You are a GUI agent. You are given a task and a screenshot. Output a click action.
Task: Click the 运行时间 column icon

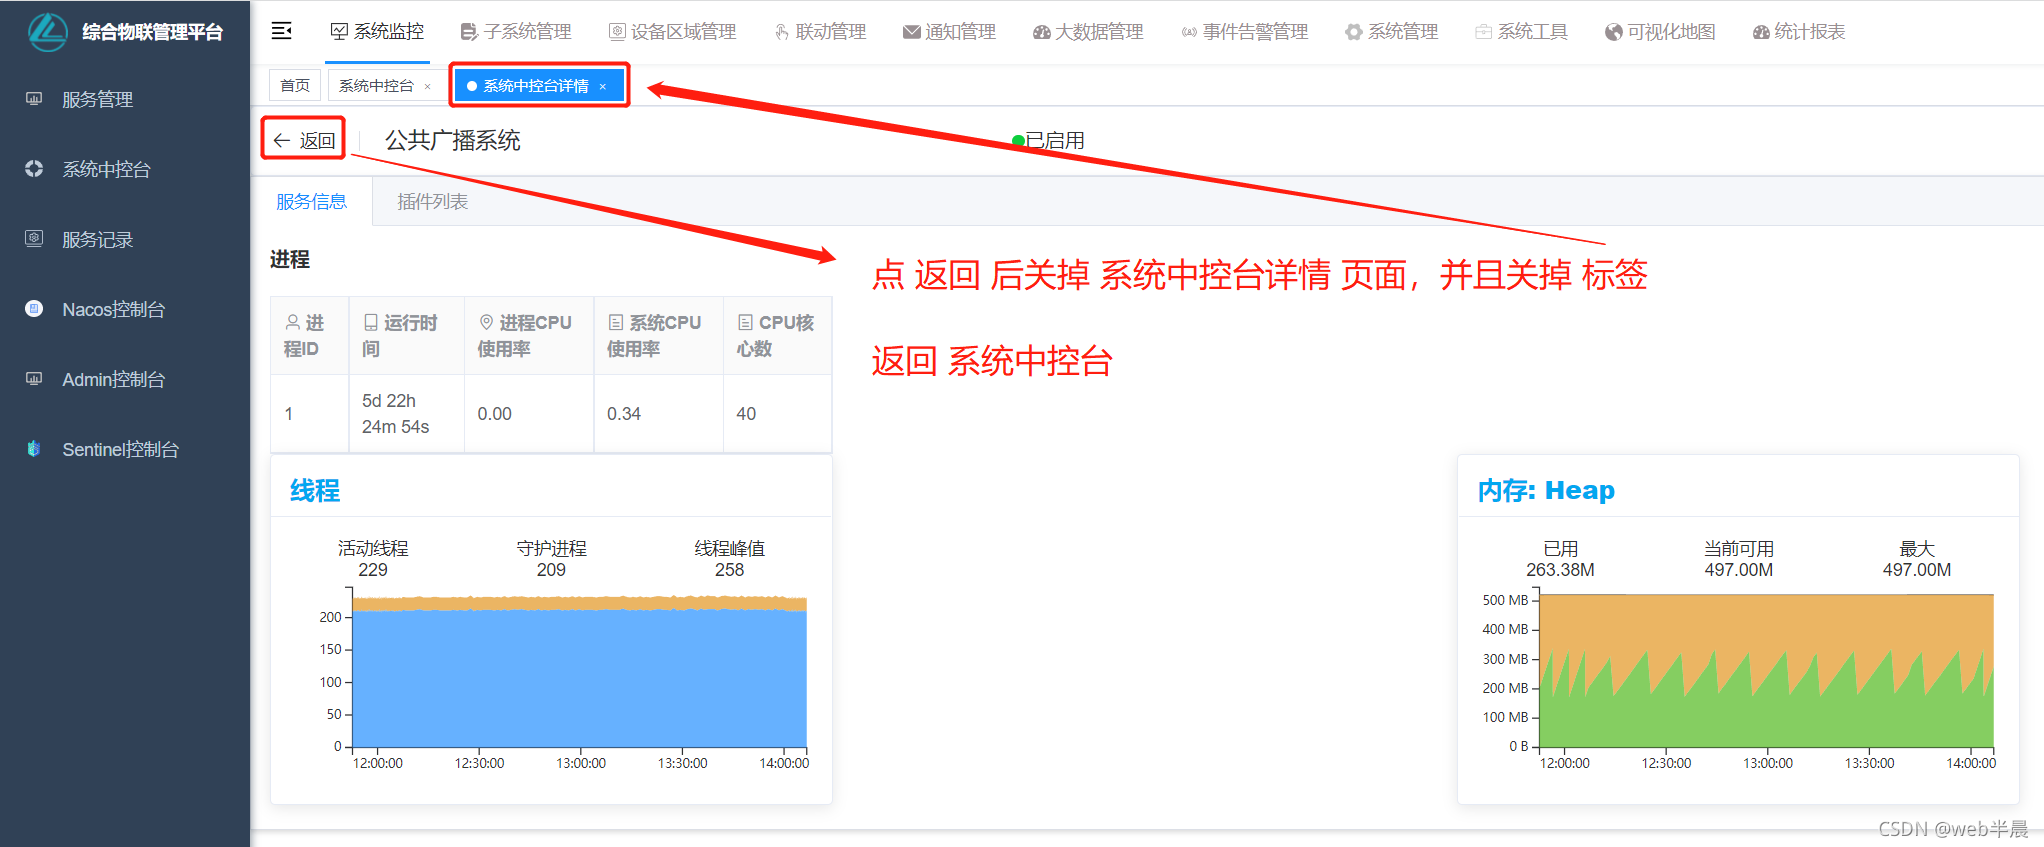pos(371,322)
